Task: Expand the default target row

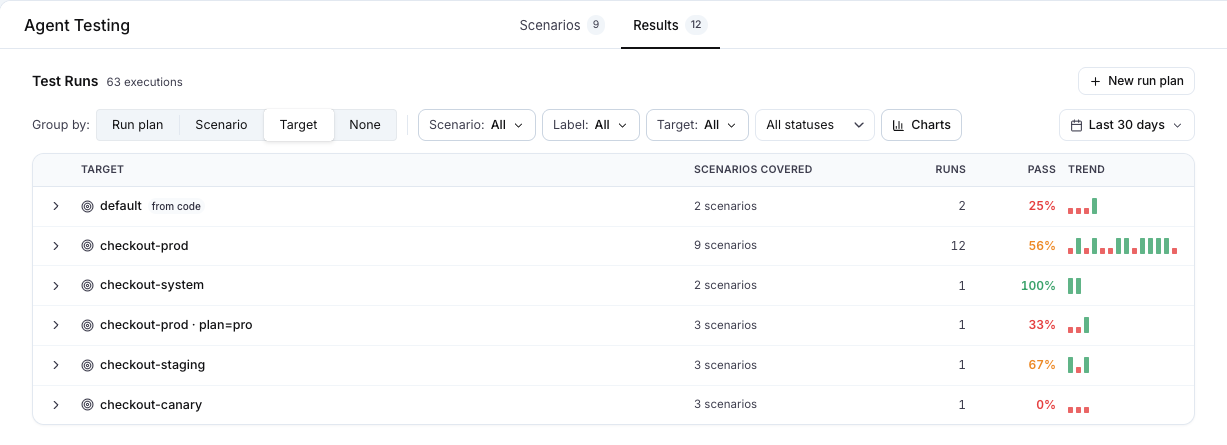Action: point(56,206)
